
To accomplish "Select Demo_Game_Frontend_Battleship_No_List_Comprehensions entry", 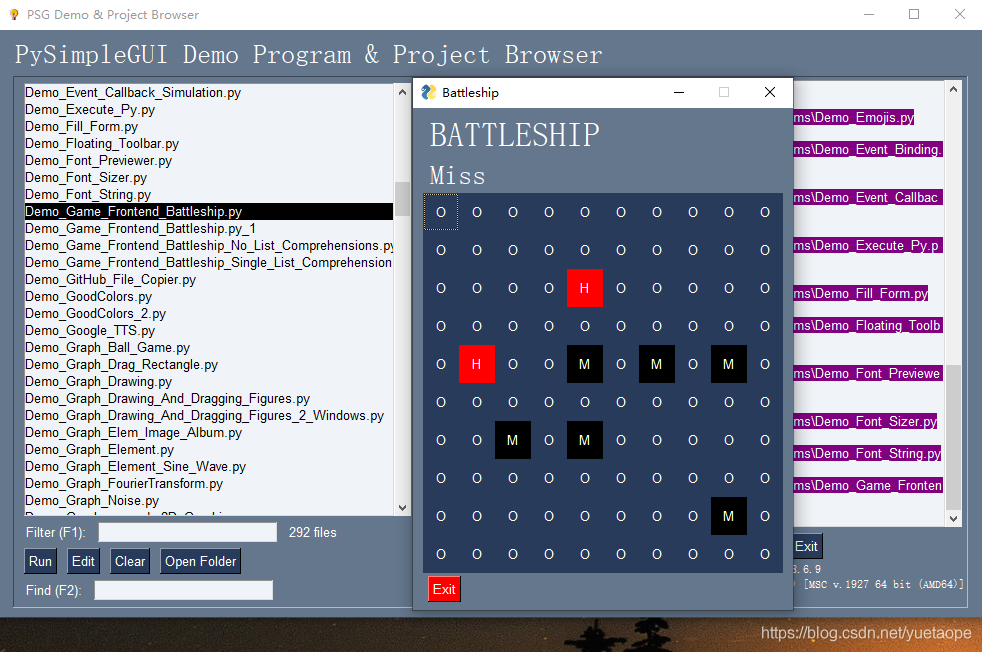I will 209,246.
